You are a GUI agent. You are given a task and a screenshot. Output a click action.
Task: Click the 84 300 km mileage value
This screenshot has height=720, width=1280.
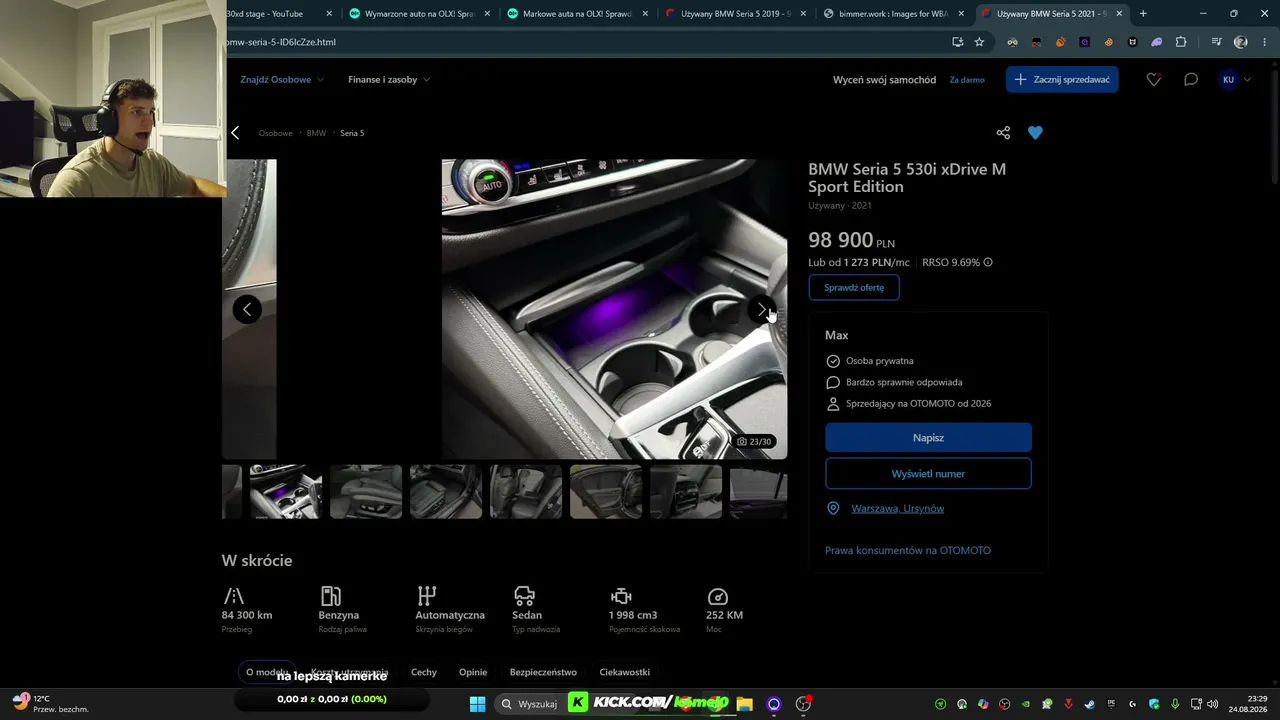pos(247,616)
